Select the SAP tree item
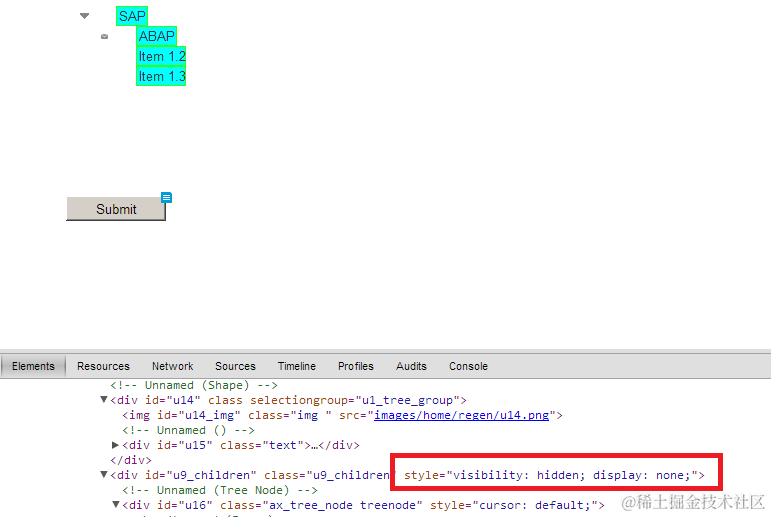Image resolution: width=771 pixels, height=517 pixels. (x=132, y=16)
